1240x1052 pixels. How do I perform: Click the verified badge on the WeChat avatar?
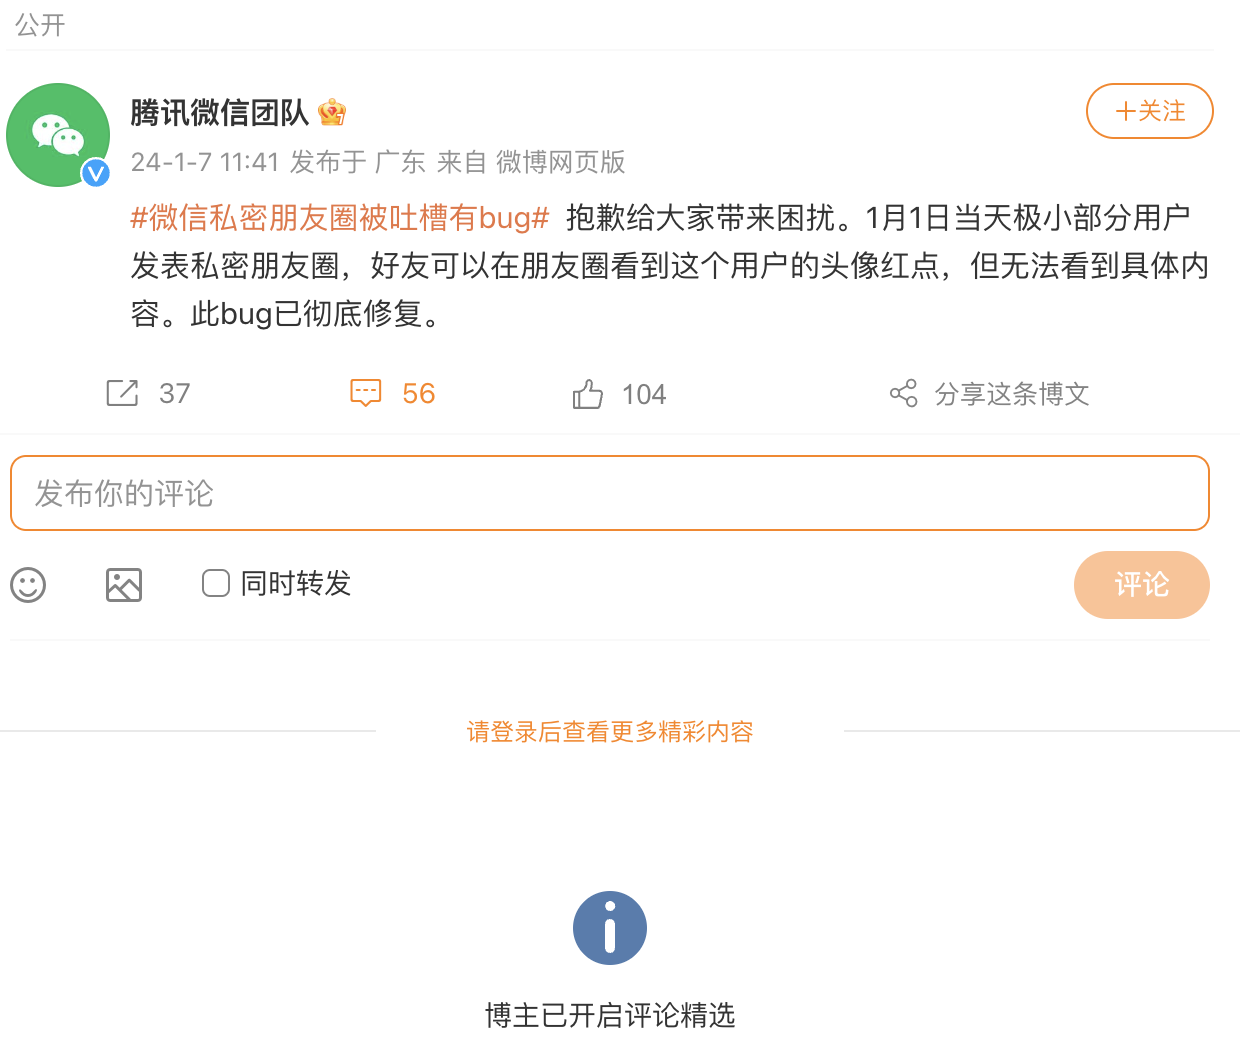click(95, 172)
